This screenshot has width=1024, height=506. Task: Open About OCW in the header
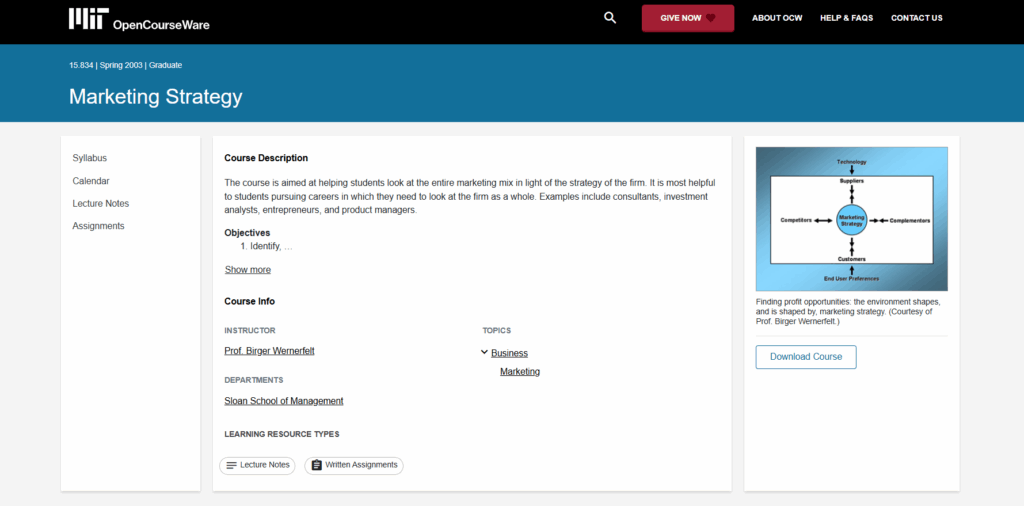[x=777, y=18]
